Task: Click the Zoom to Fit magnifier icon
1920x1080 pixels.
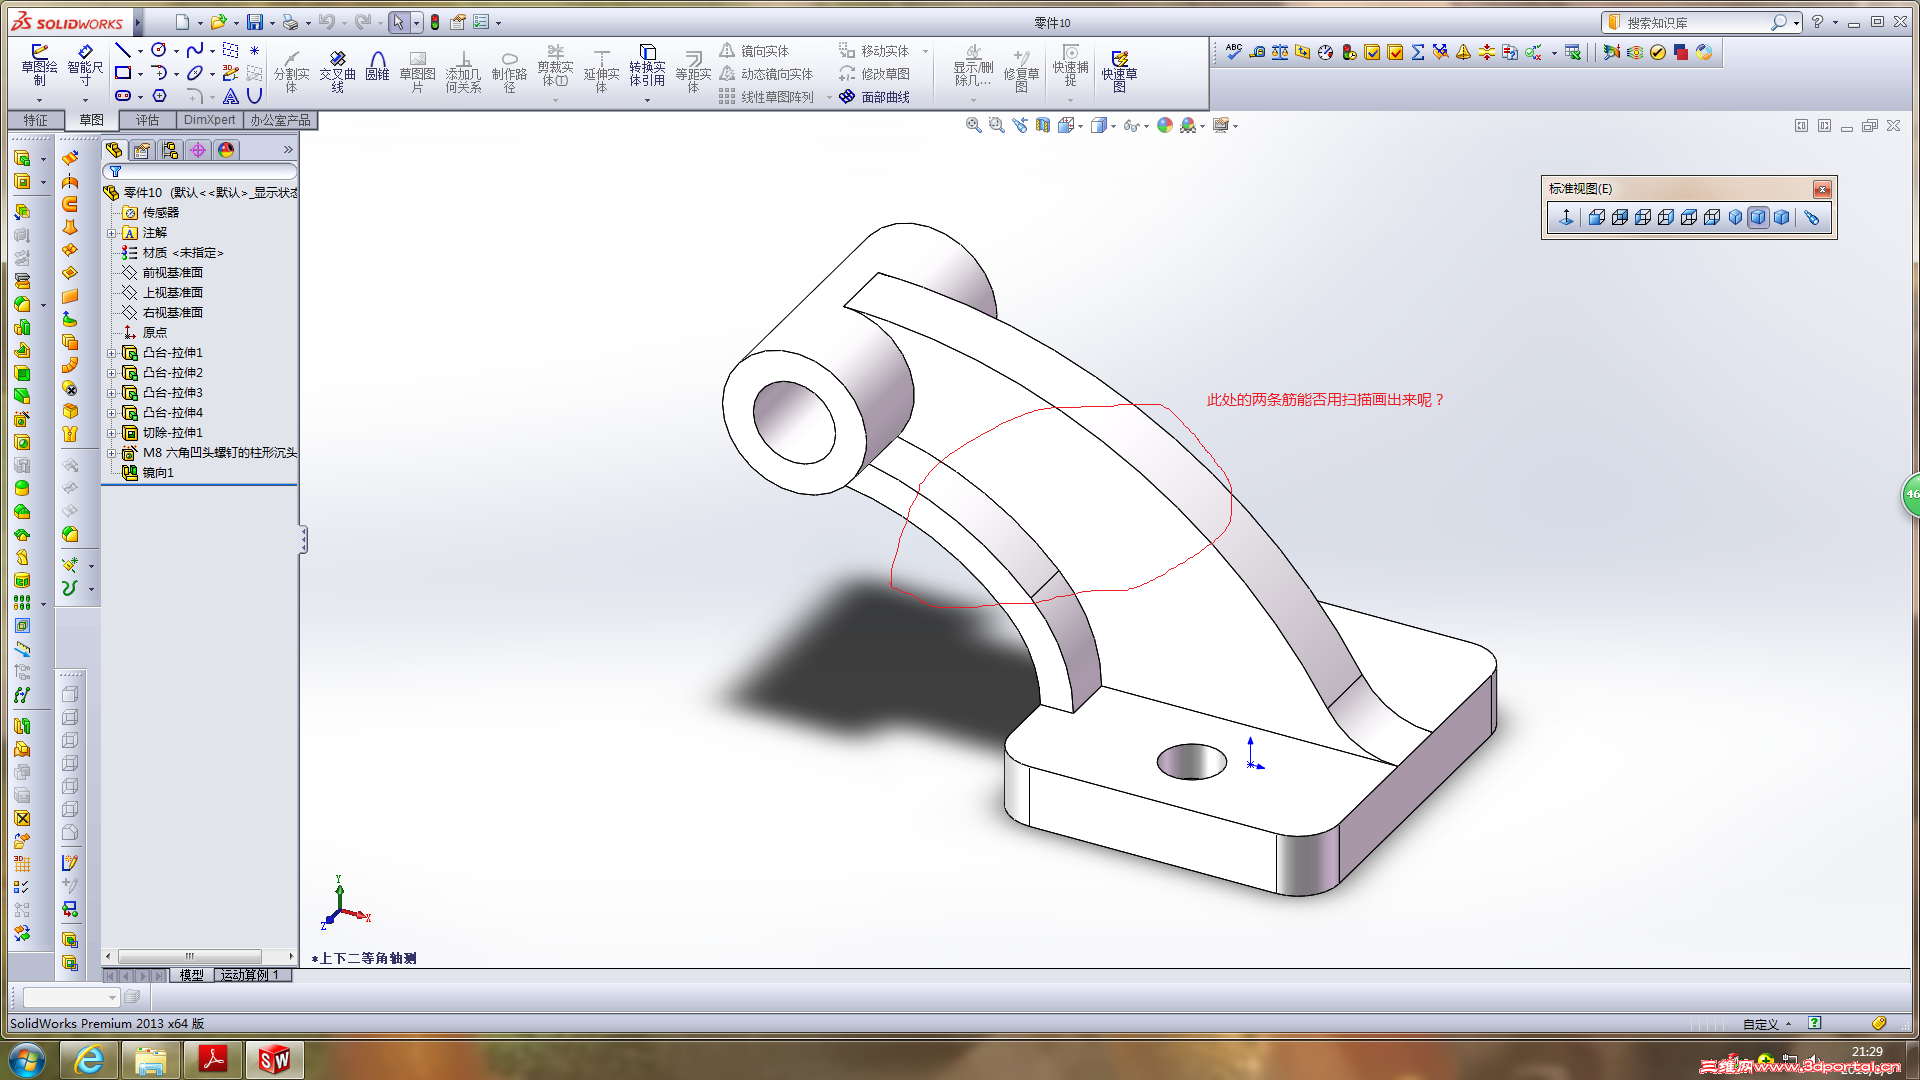Action: click(x=973, y=125)
